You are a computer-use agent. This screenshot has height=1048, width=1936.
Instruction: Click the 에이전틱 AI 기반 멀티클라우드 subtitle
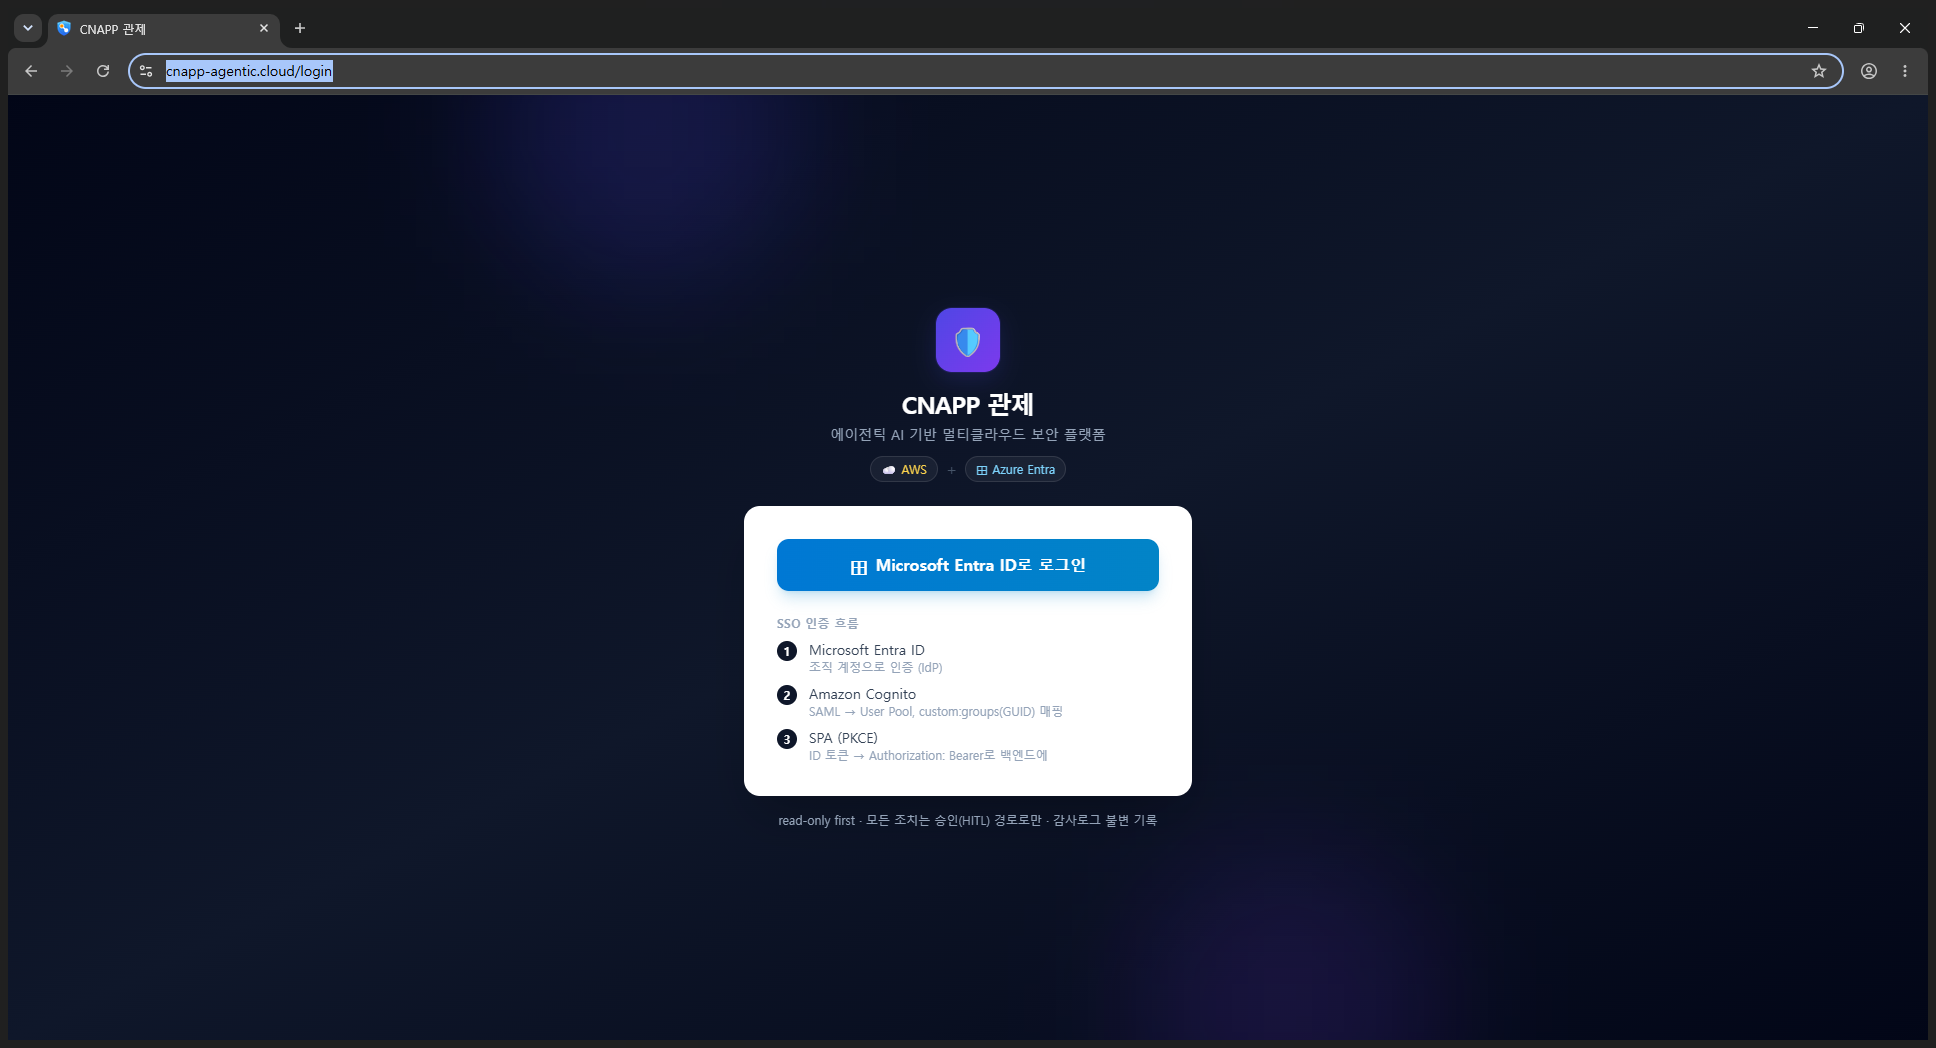pyautogui.click(x=968, y=434)
